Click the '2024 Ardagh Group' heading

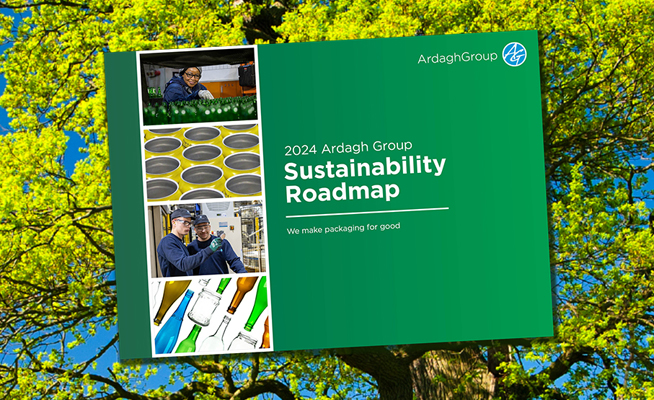coord(348,148)
